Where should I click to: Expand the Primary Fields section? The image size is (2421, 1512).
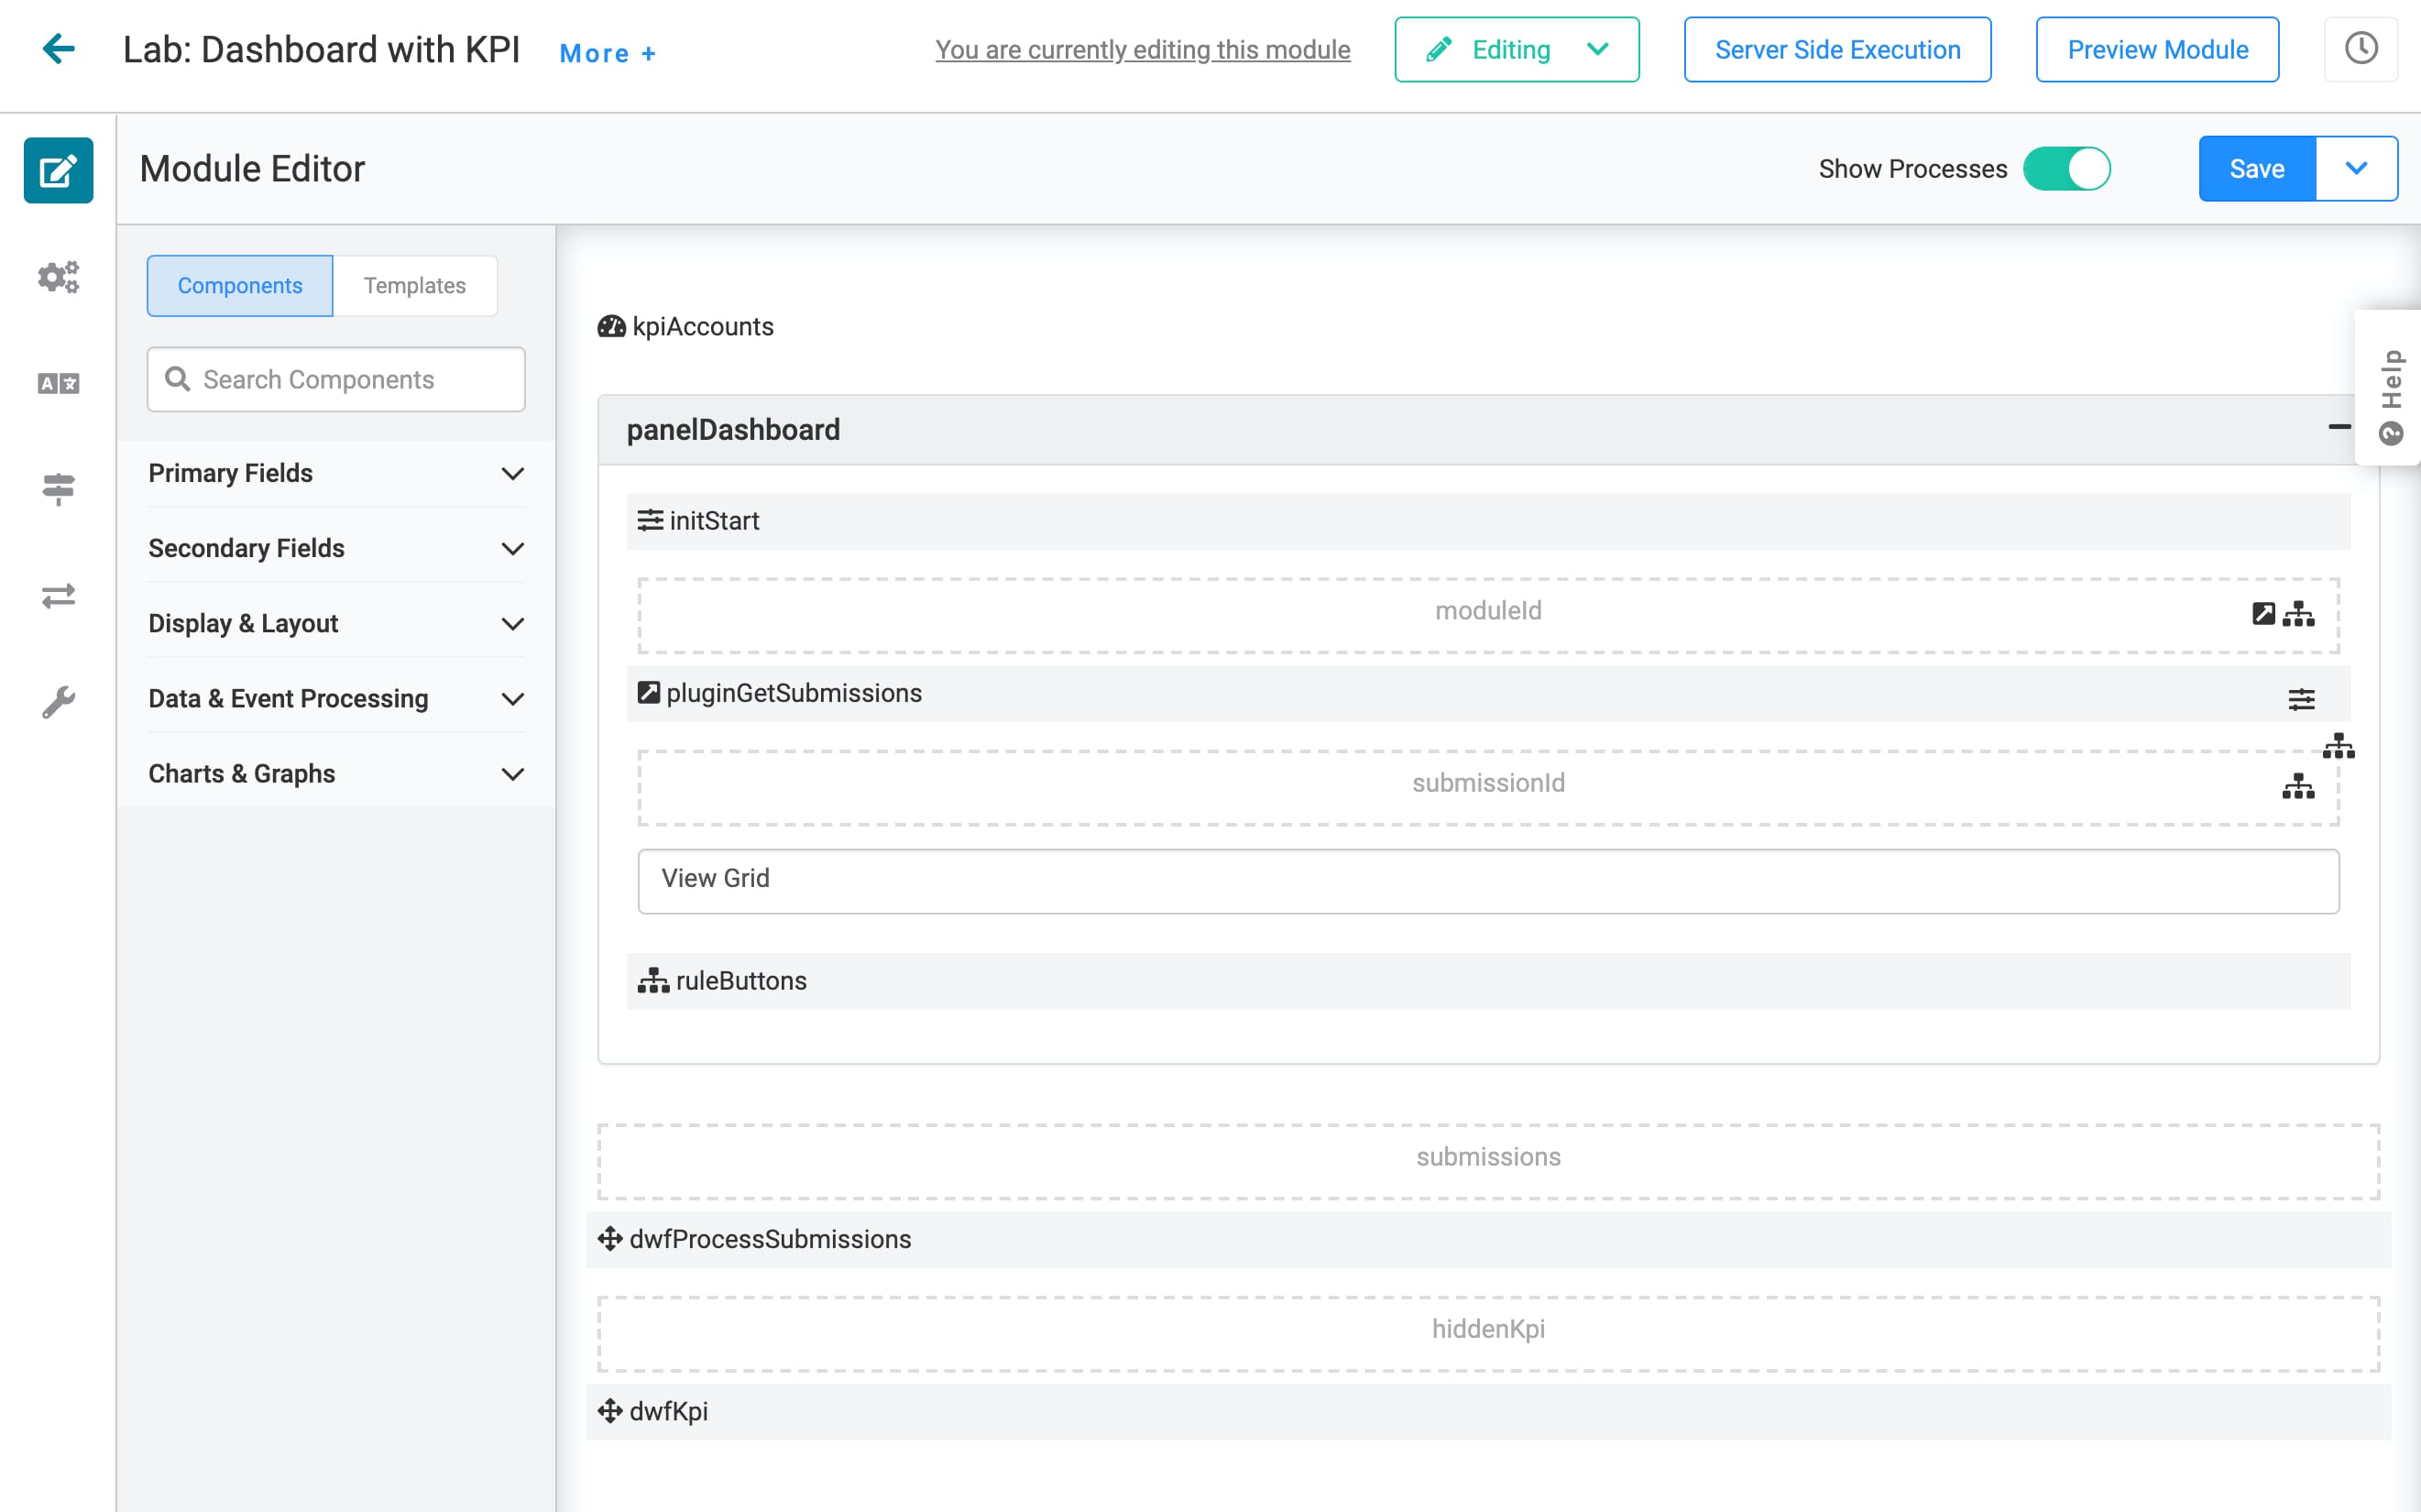click(336, 473)
